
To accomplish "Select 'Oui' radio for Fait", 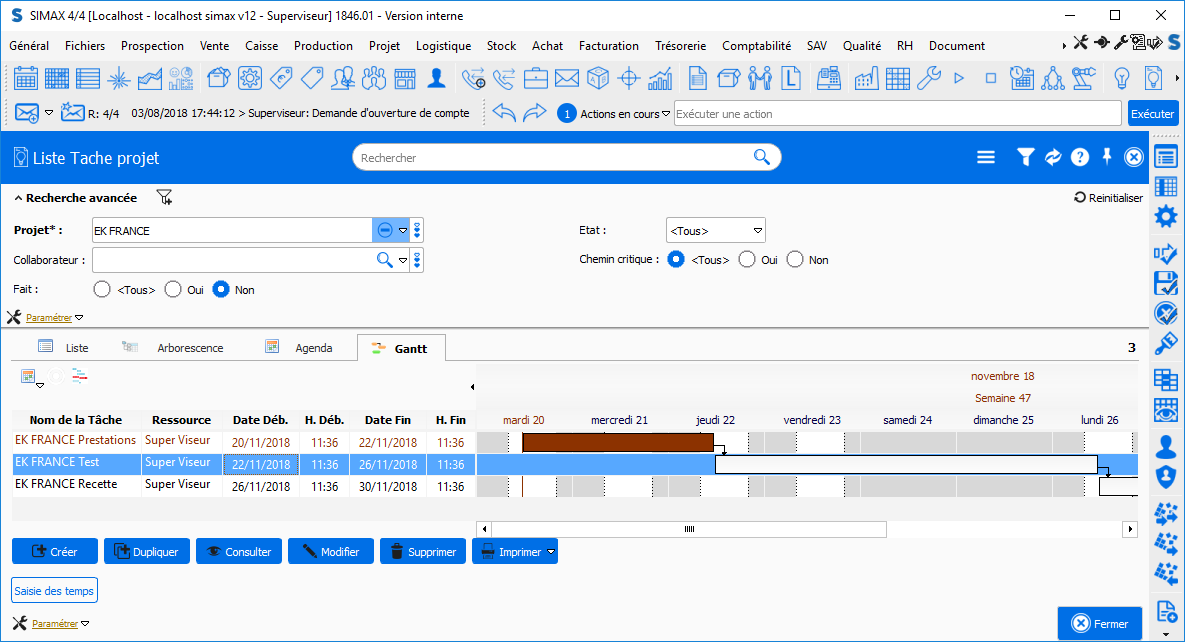I will click(x=173, y=290).
